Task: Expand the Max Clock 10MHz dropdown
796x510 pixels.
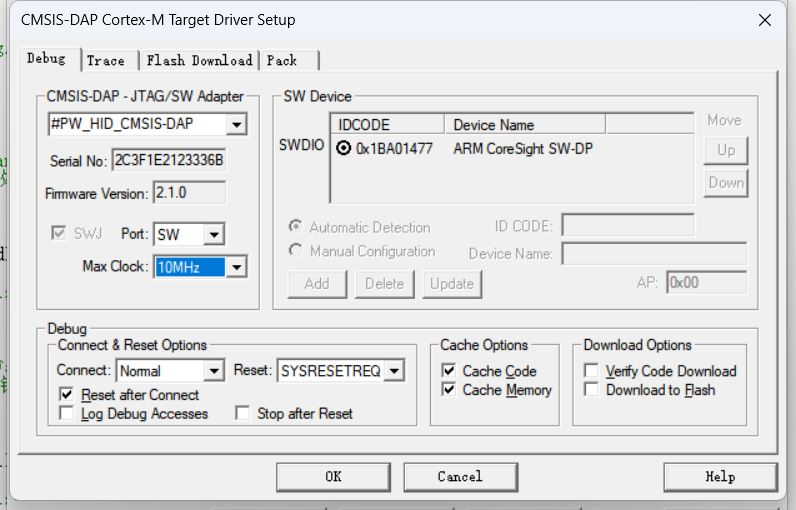Action: point(237,267)
